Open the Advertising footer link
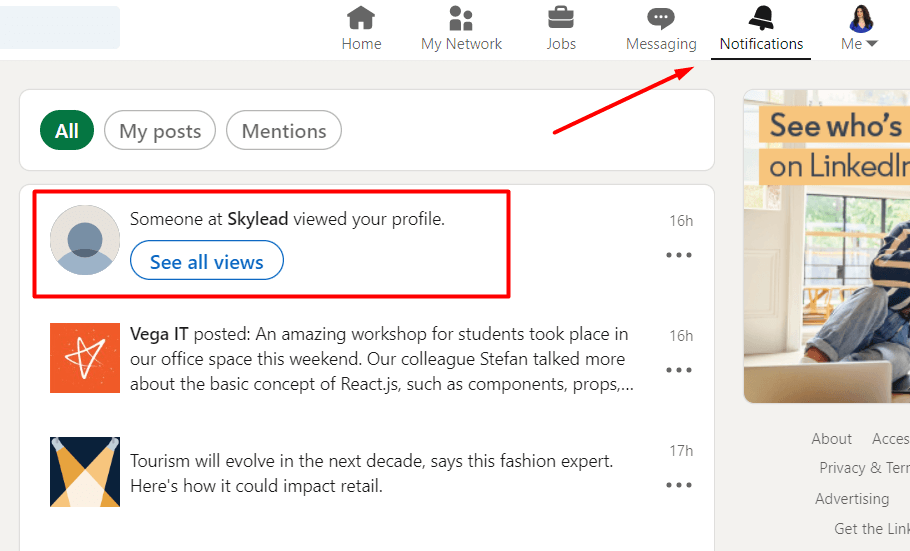This screenshot has width=910, height=551. coord(851,498)
